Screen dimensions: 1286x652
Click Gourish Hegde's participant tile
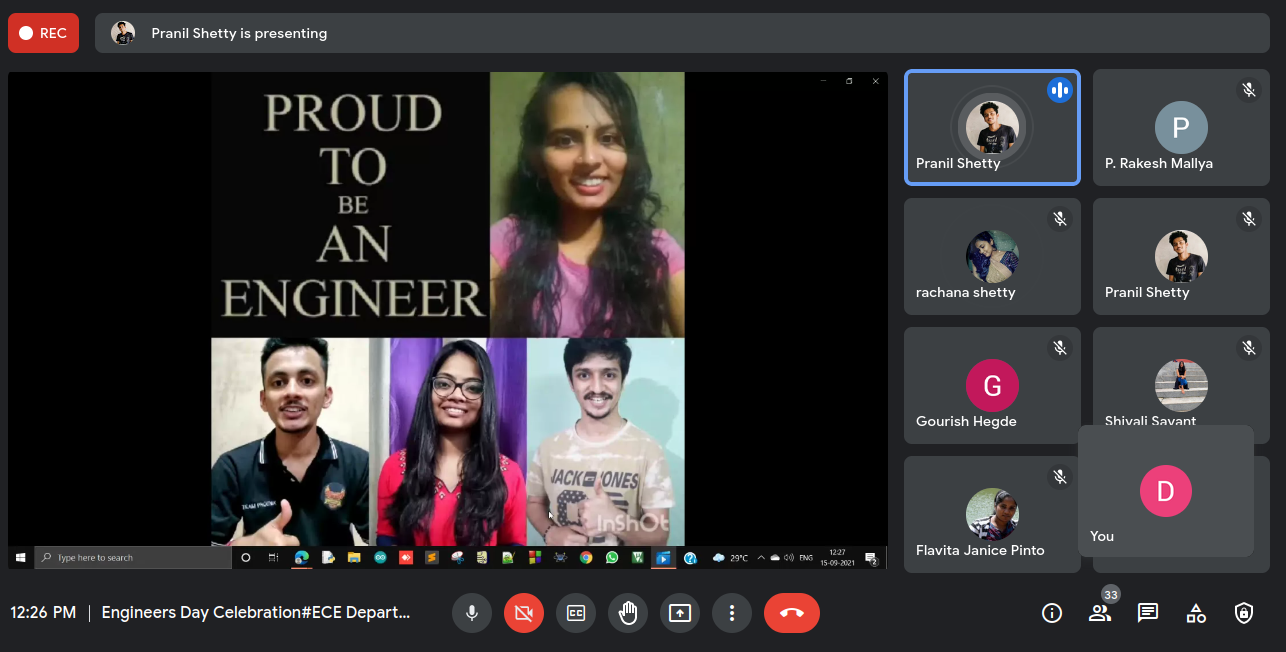point(992,386)
